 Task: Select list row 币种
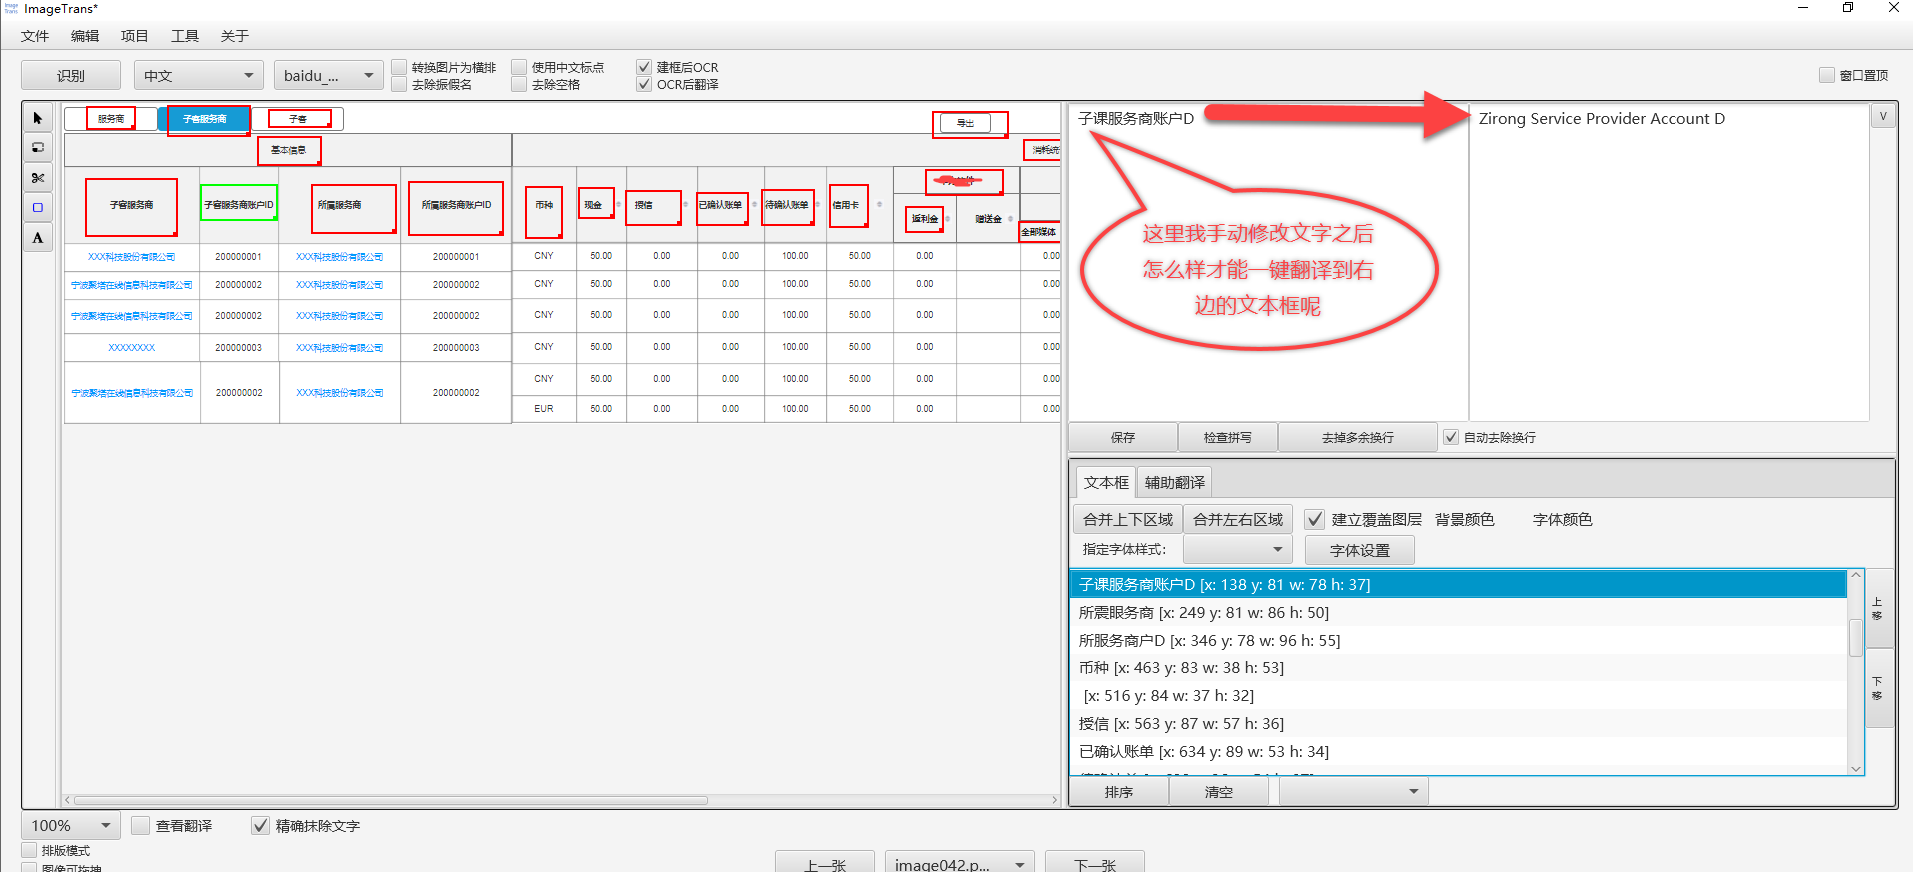[x=1458, y=667]
